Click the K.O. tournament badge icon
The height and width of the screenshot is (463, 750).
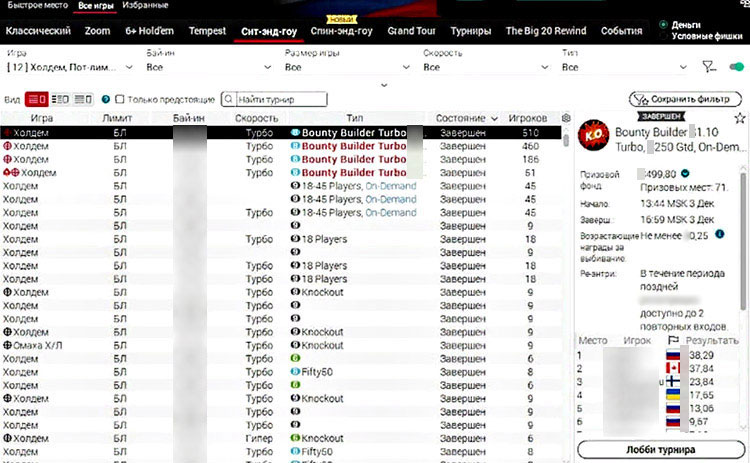click(x=594, y=135)
